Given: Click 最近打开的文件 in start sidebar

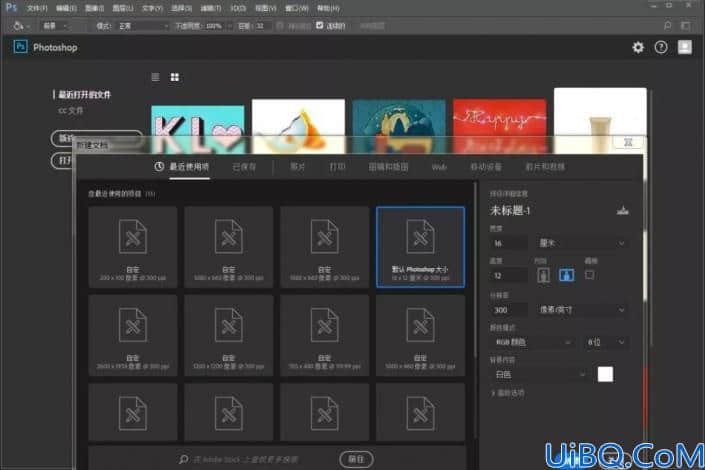Looking at the screenshot, I should click(x=85, y=94).
